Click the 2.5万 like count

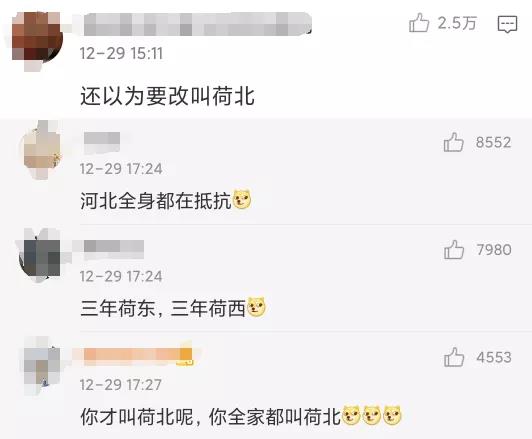click(x=457, y=23)
